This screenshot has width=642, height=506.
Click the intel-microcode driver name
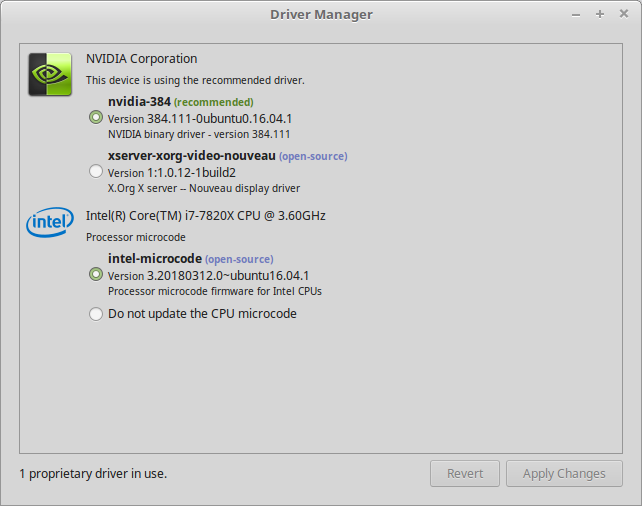point(155,259)
